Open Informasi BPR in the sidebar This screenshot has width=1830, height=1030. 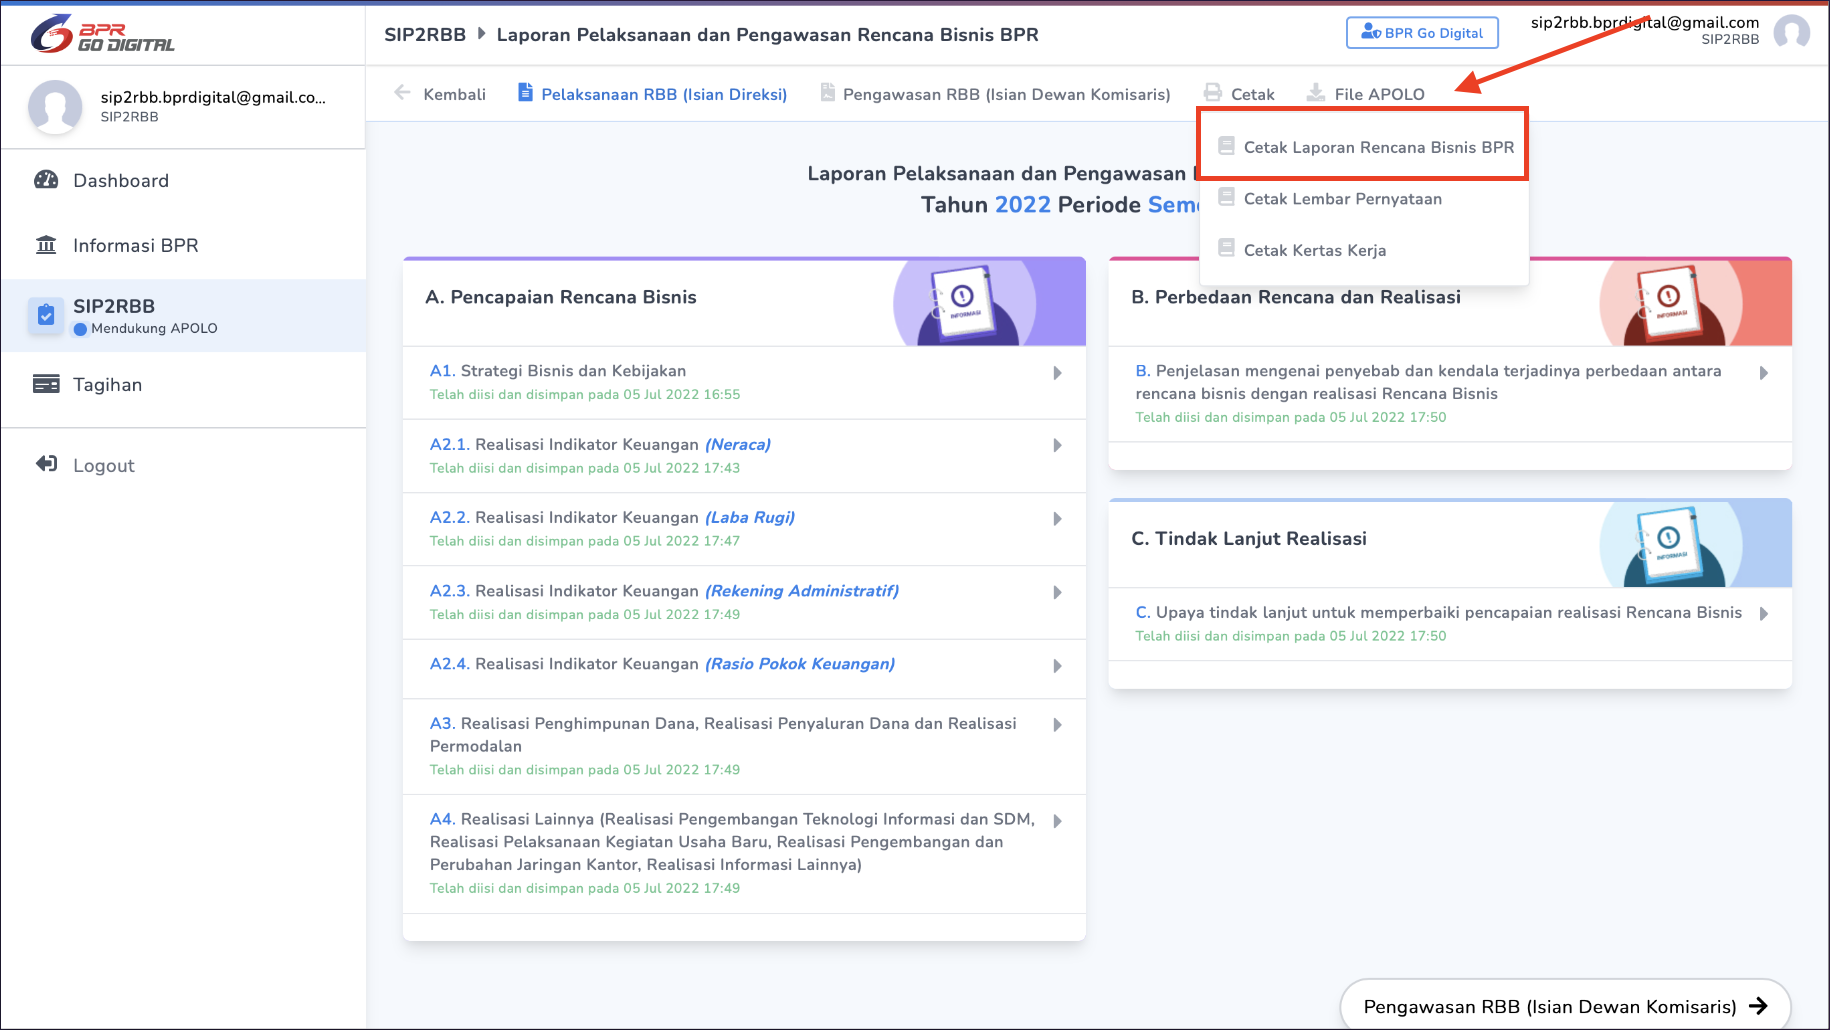tap(183, 245)
